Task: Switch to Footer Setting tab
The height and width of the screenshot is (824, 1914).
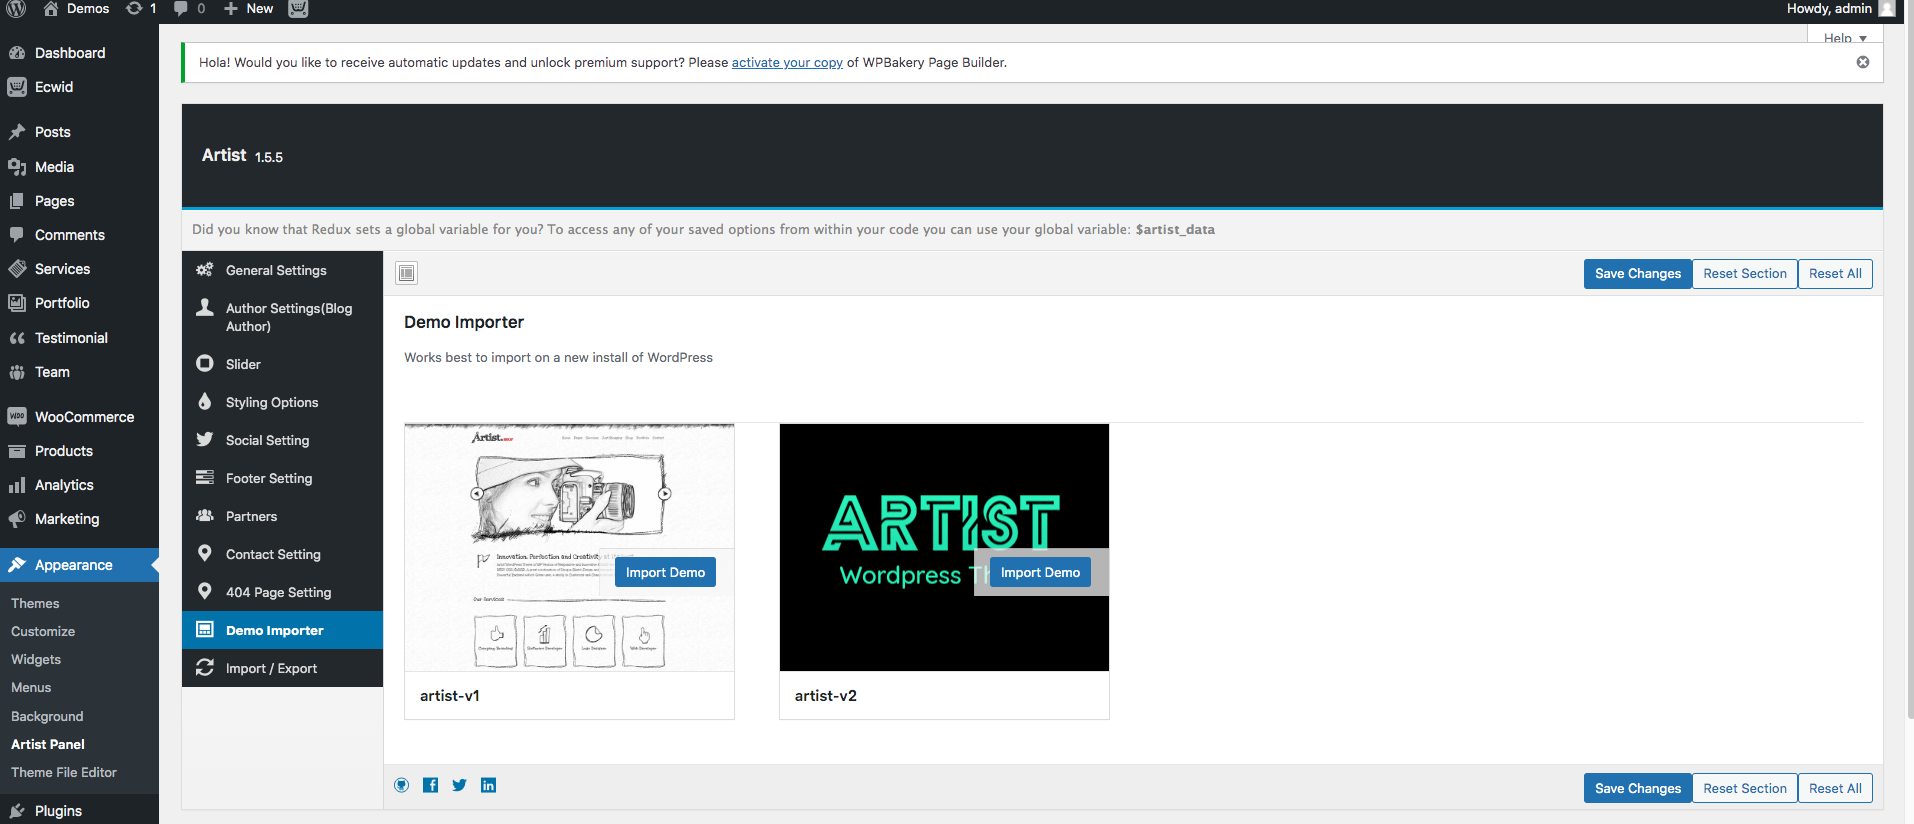Action: 282,478
